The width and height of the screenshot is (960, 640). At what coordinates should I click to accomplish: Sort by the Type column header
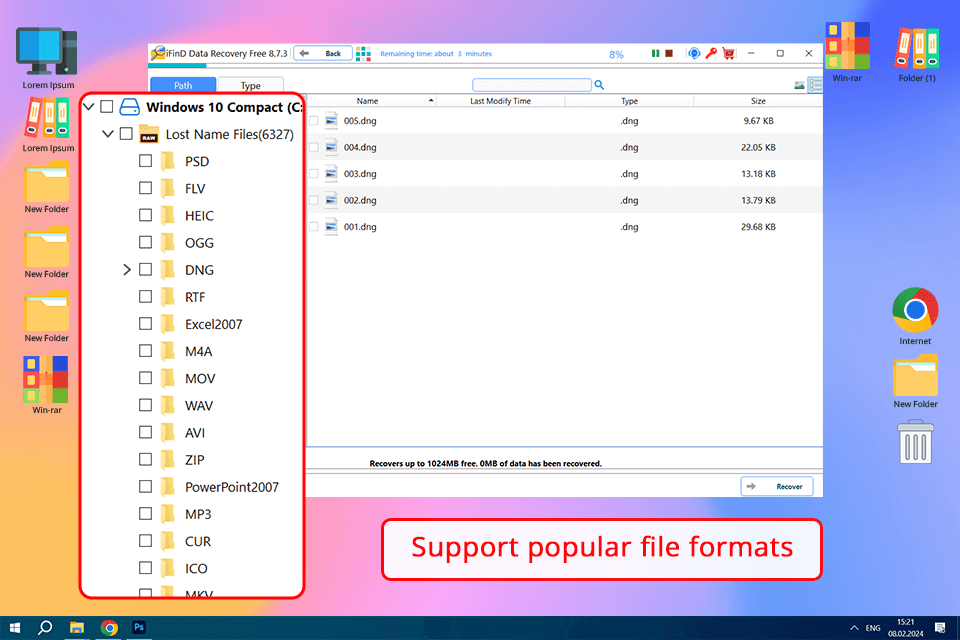(x=629, y=101)
